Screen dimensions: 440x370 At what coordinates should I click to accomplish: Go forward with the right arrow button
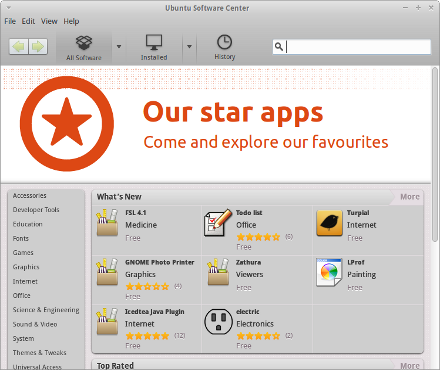coord(38,46)
